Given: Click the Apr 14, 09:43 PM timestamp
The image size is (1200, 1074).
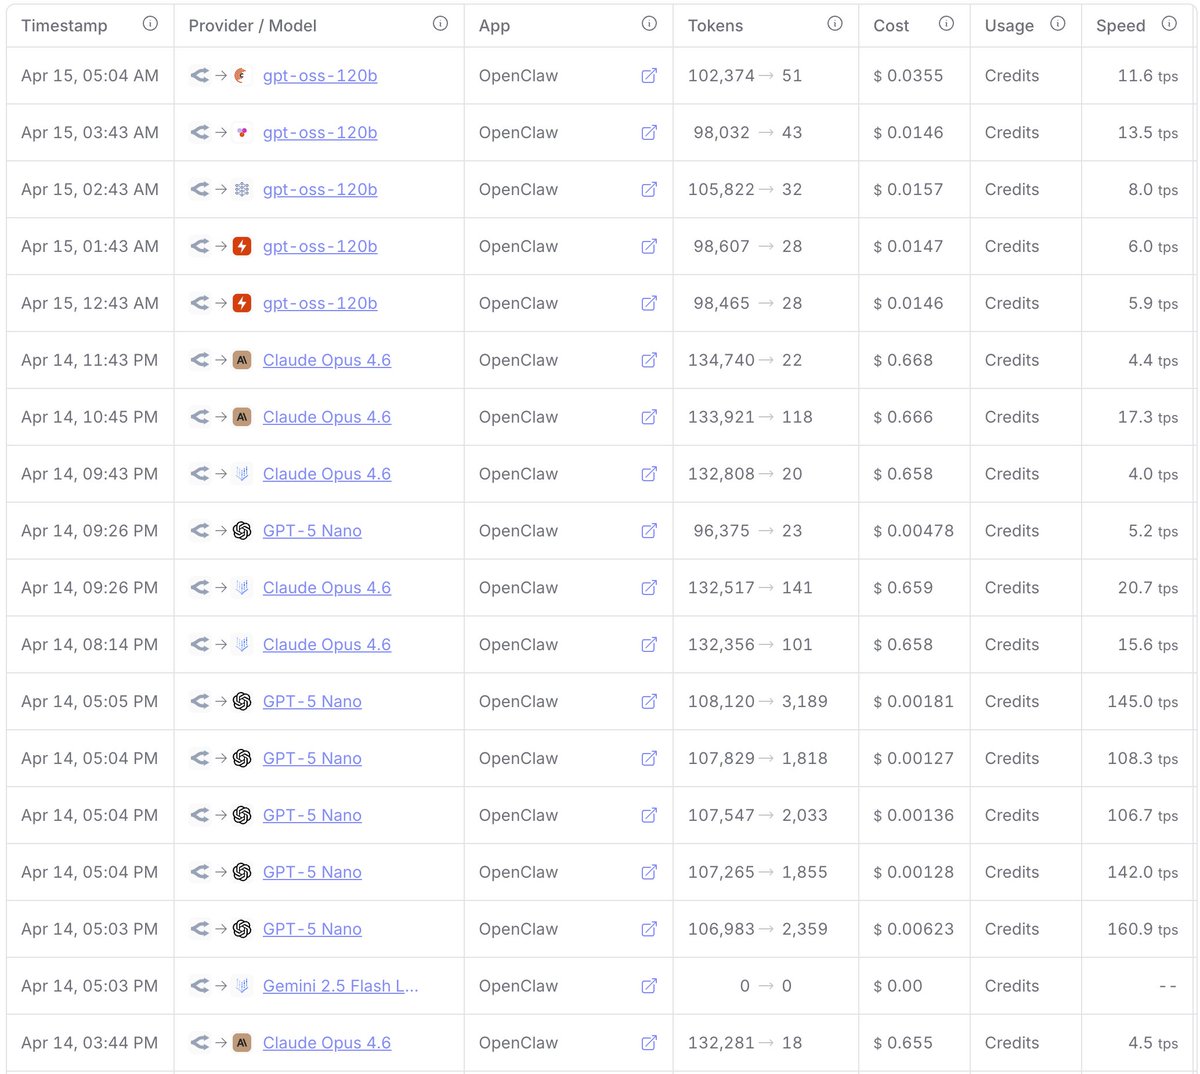Looking at the screenshot, I should 90,474.
